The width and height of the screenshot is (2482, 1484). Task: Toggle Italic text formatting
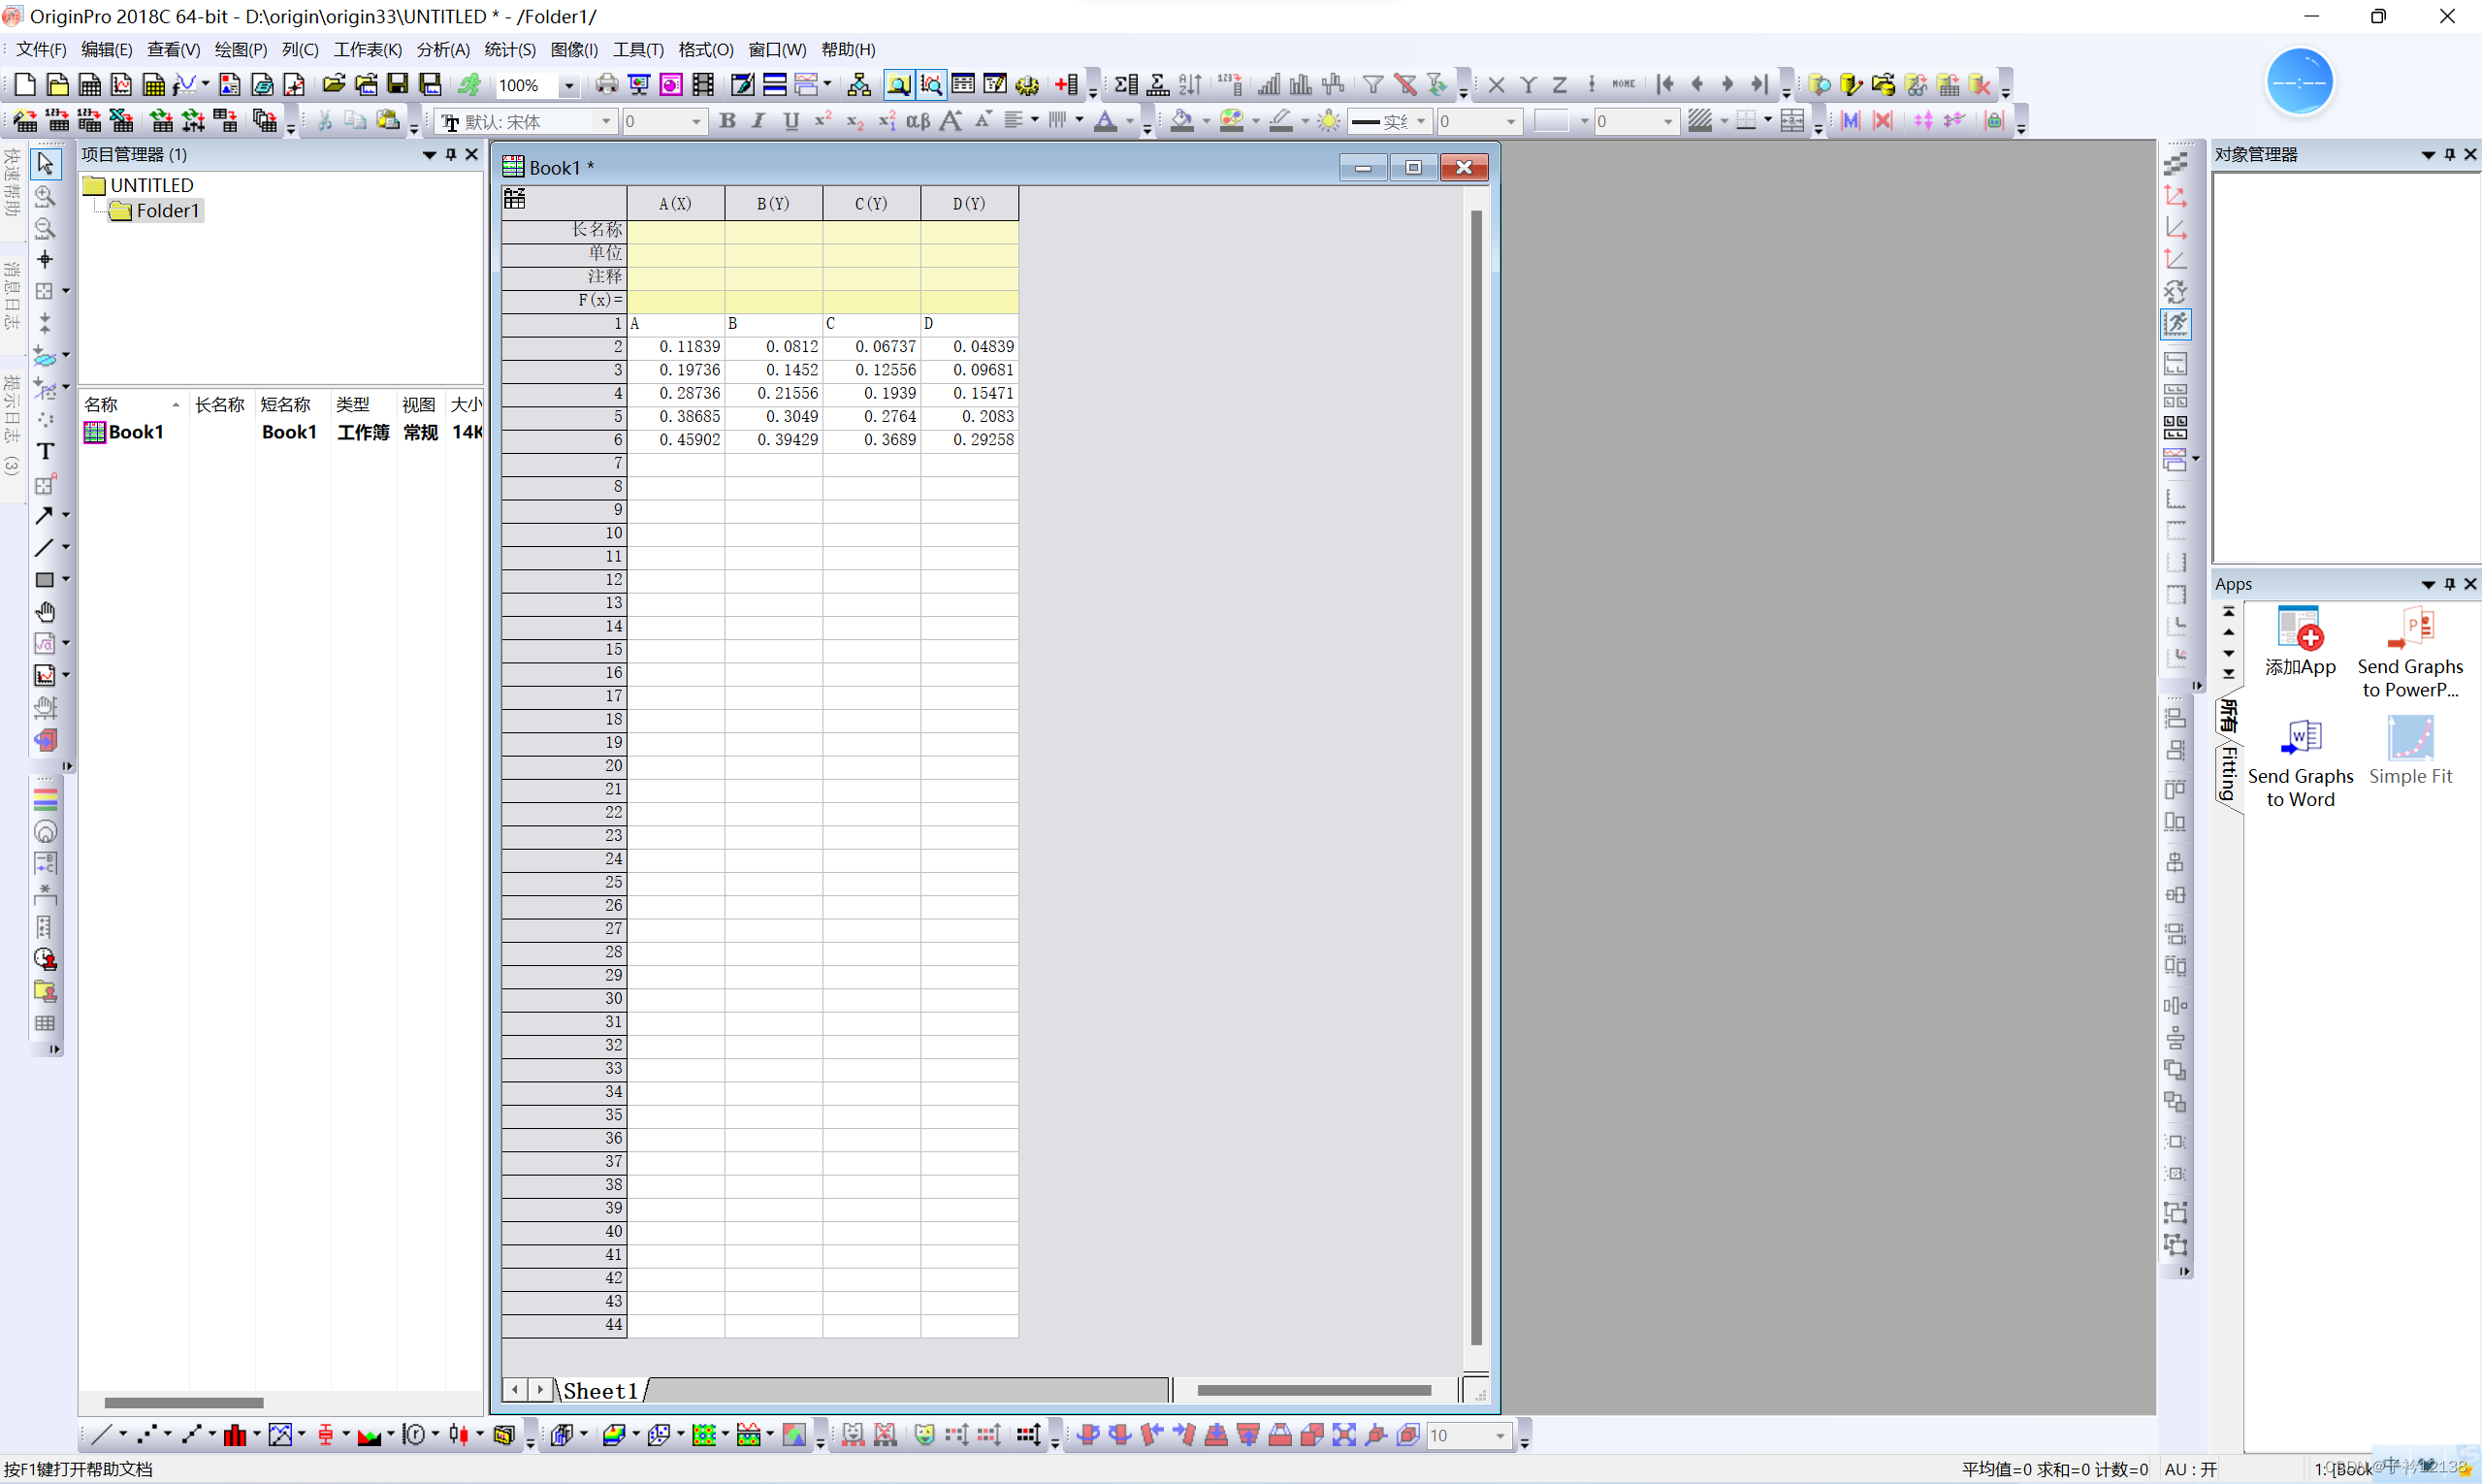point(758,121)
